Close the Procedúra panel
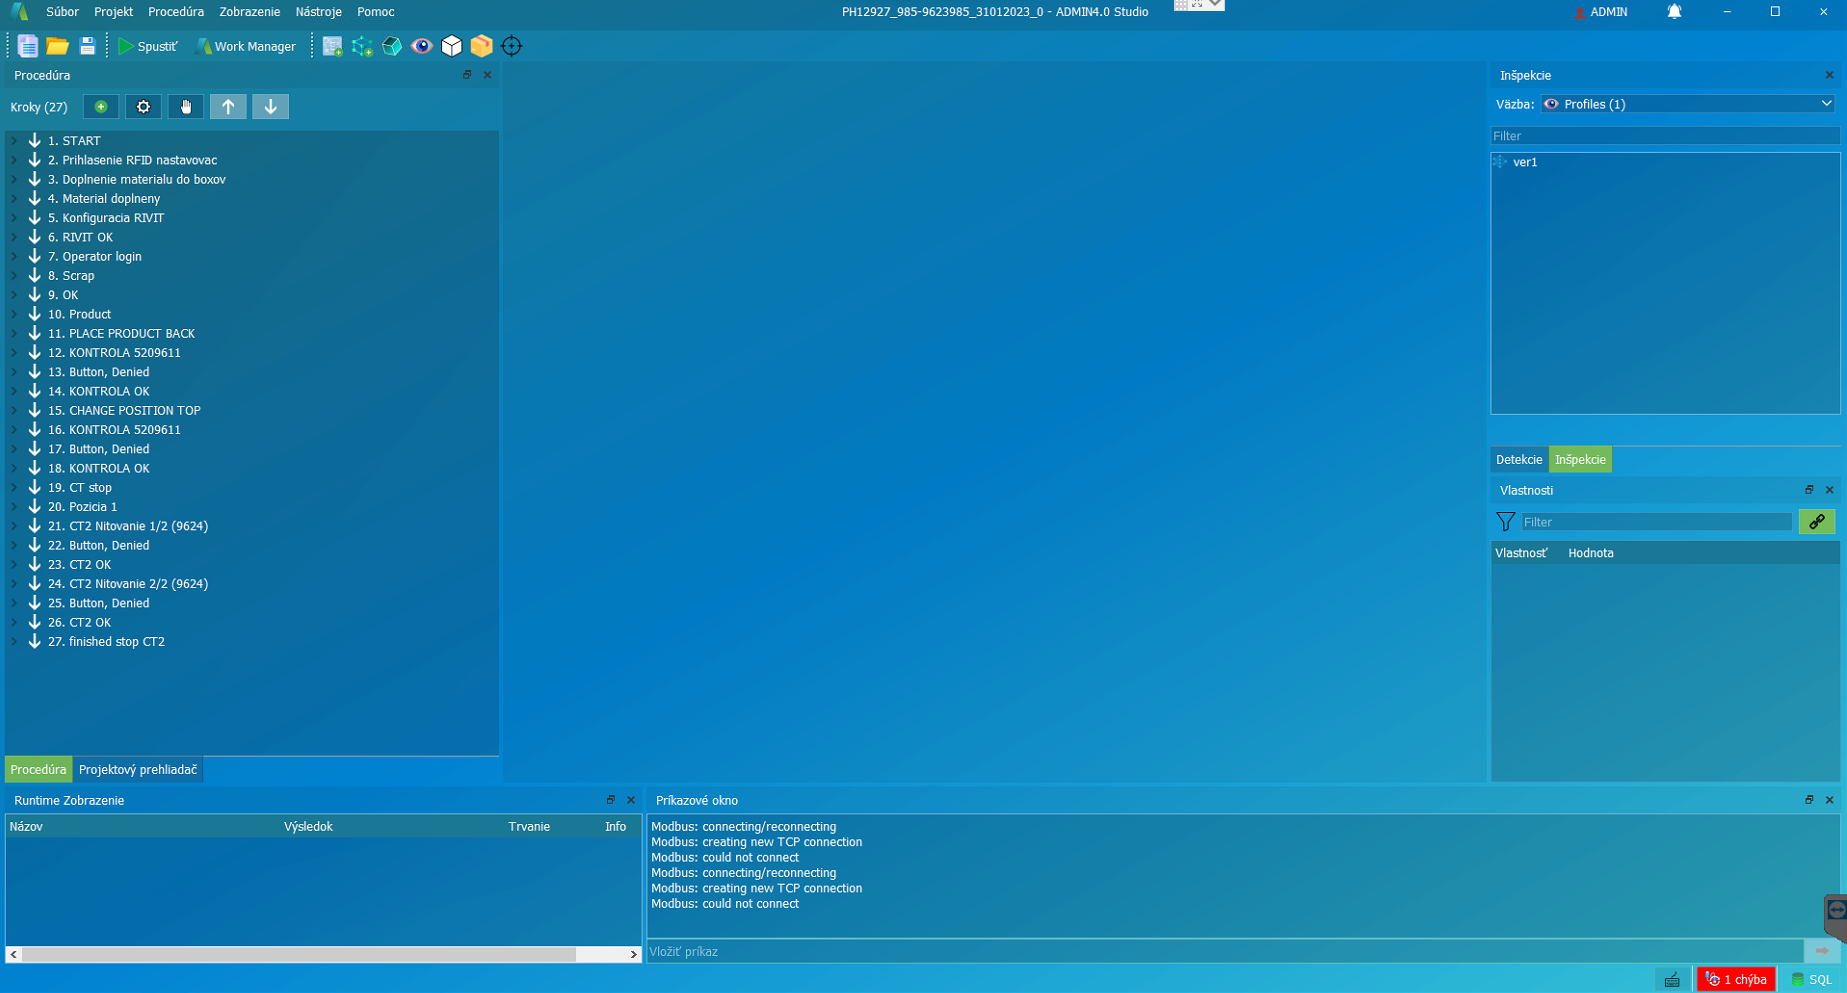This screenshot has height=993, width=1847. 488,75
